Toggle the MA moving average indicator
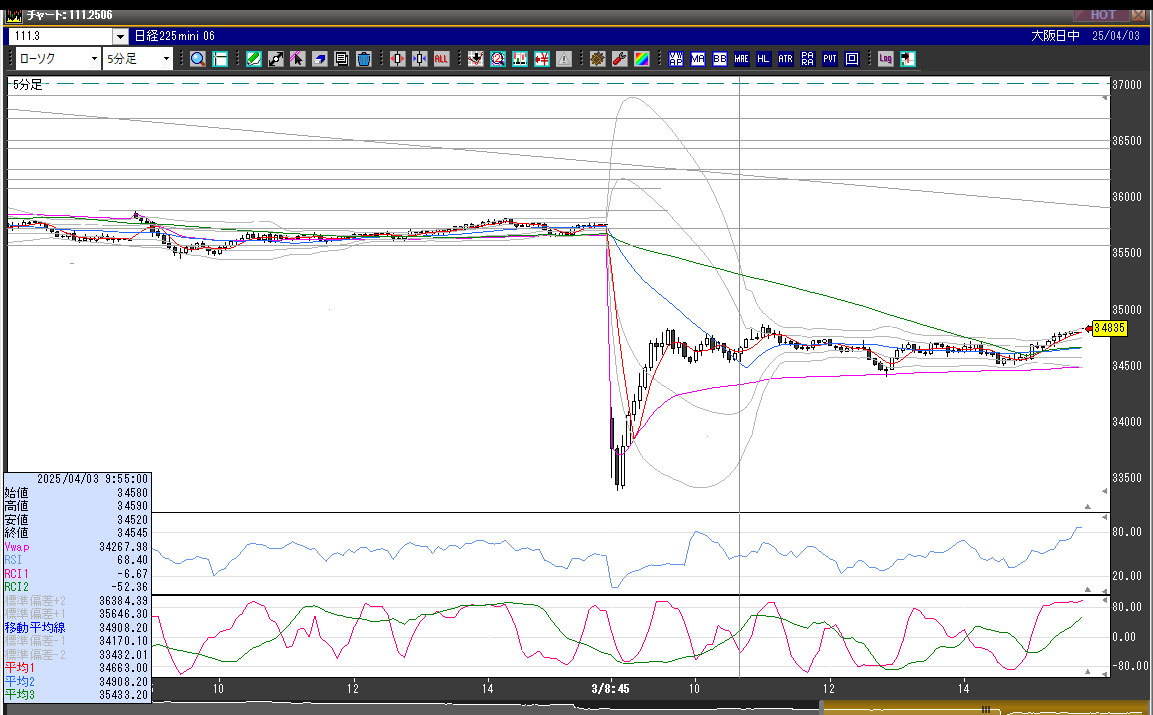This screenshot has height=715, width=1153. pyautogui.click(x=698, y=59)
